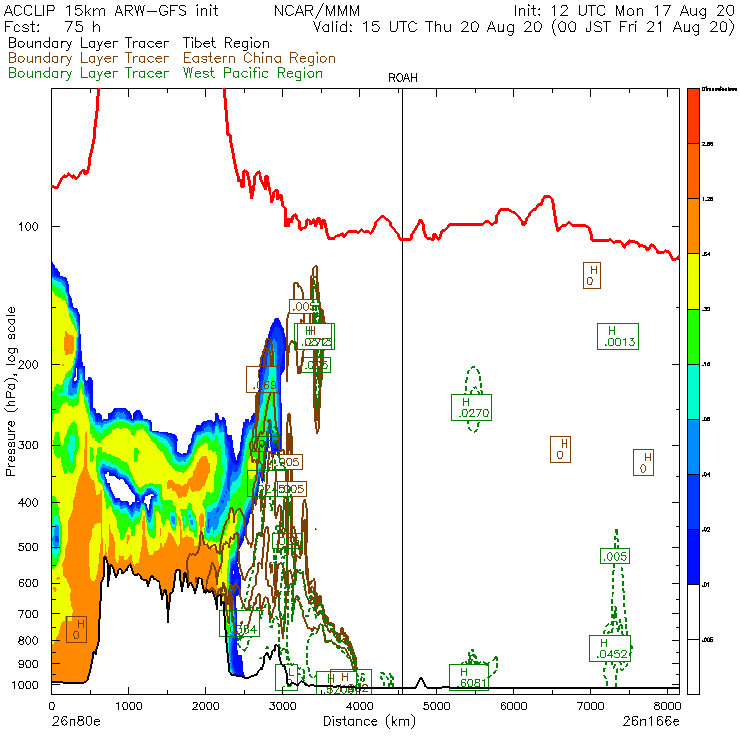Click the pressure axis tick '100'

click(x=28, y=227)
